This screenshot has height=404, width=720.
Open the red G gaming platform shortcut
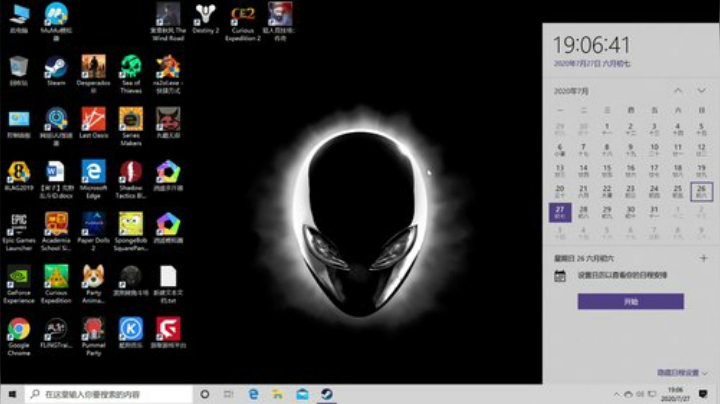[x=168, y=333]
